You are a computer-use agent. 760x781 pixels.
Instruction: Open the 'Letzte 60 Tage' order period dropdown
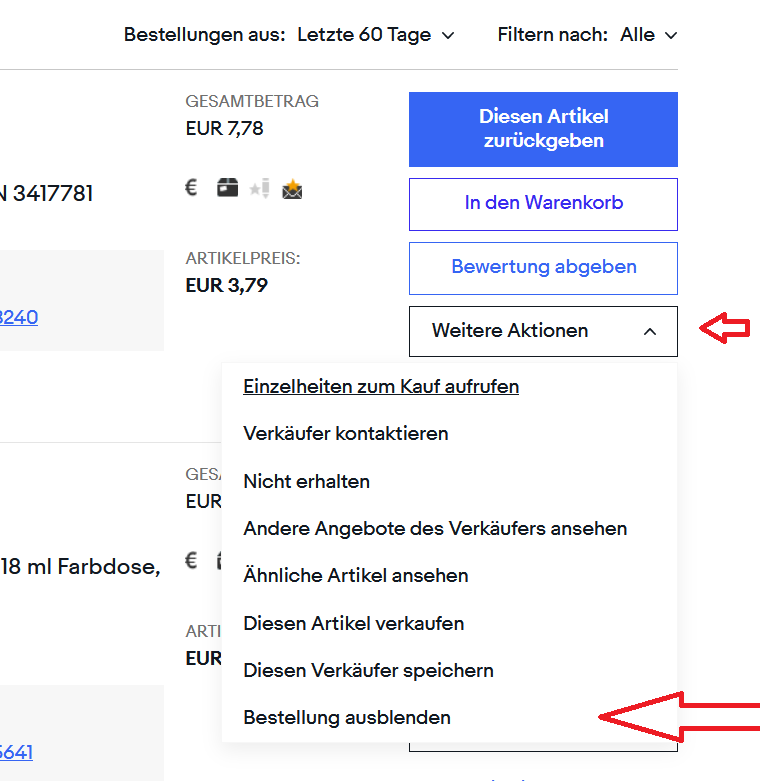point(376,35)
